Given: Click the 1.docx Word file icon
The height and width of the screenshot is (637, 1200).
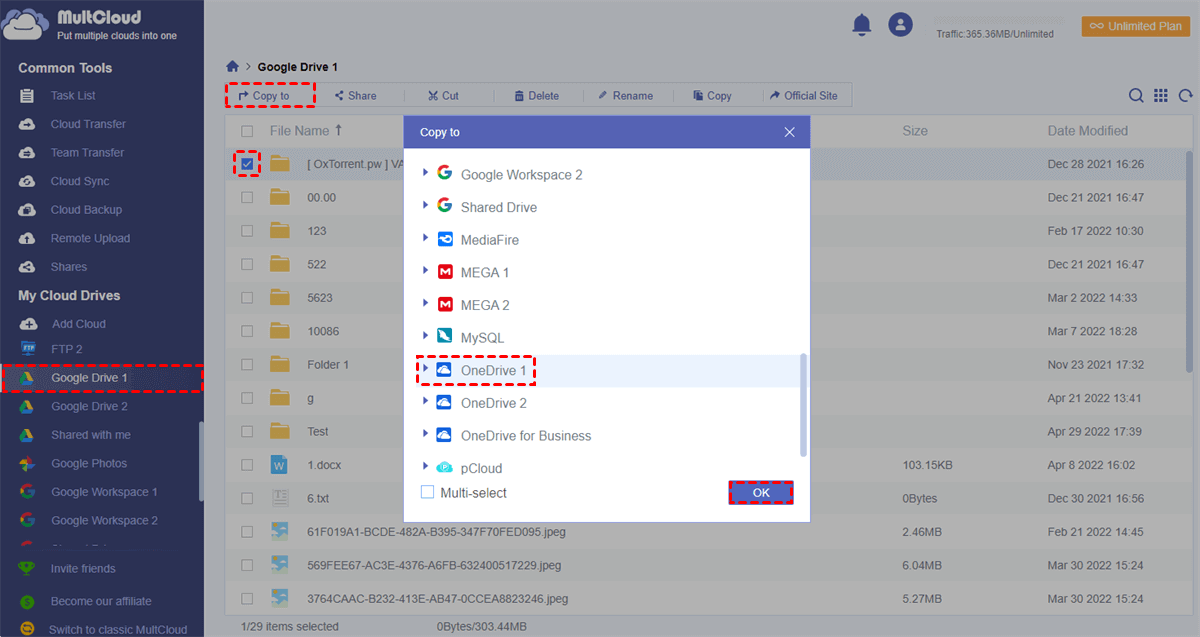Looking at the screenshot, I should [279, 465].
